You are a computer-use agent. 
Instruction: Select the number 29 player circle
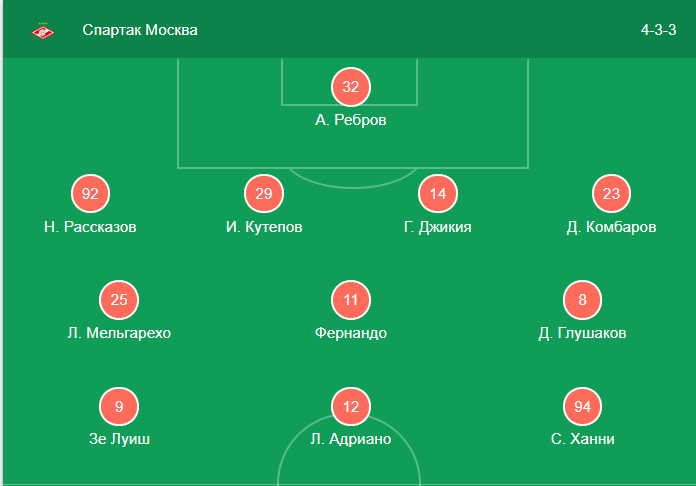point(264,194)
